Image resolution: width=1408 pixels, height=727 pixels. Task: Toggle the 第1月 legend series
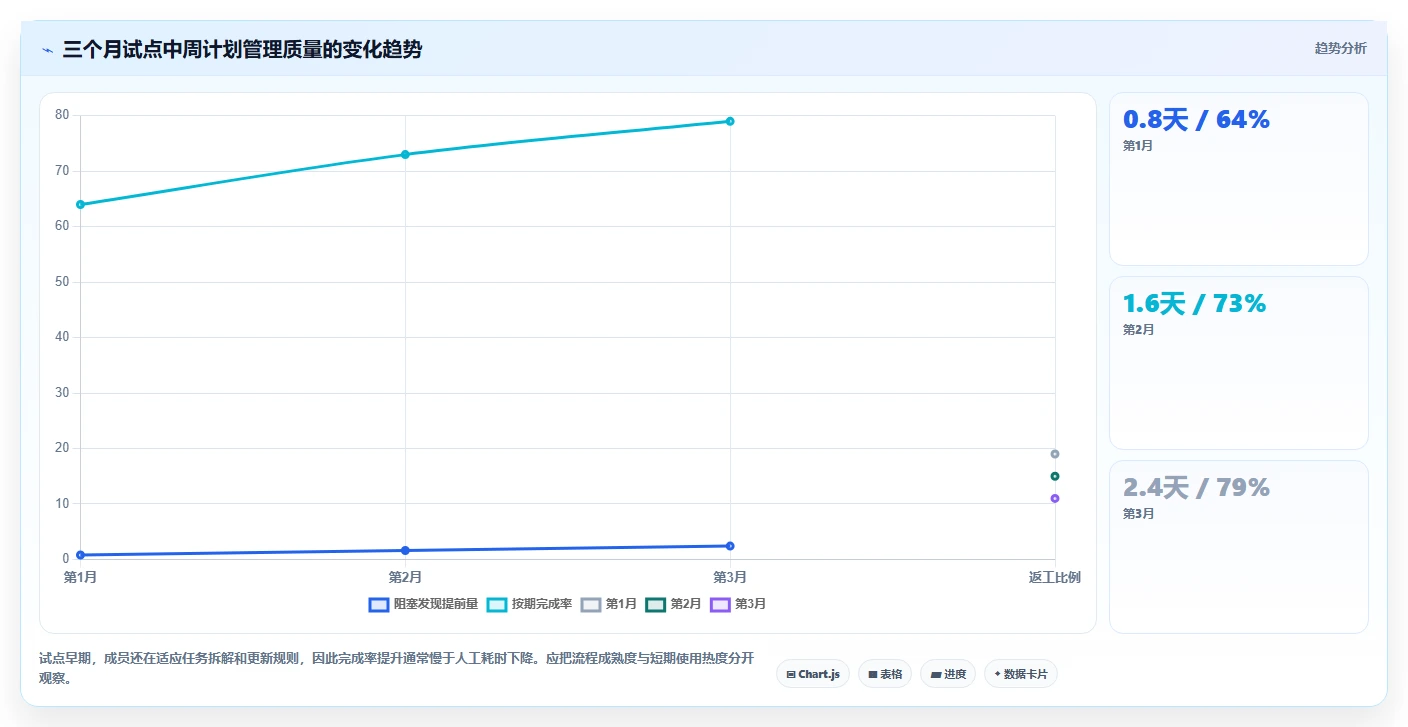[609, 604]
